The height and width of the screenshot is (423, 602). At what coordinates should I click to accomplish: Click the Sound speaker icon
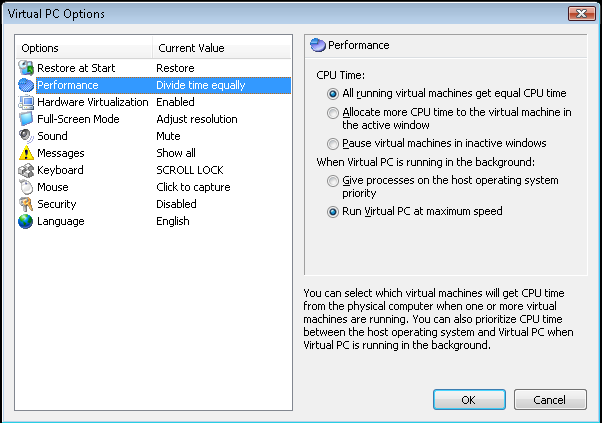(x=26, y=136)
